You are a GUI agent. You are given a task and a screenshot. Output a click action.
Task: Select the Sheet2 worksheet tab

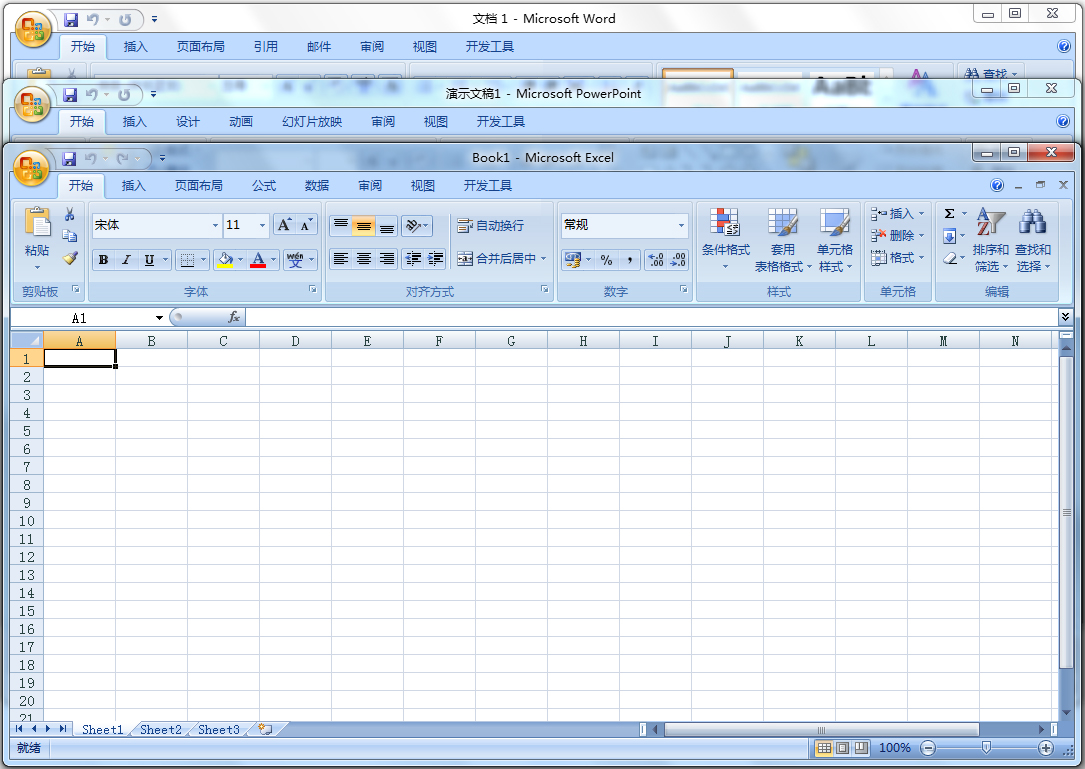tap(161, 730)
